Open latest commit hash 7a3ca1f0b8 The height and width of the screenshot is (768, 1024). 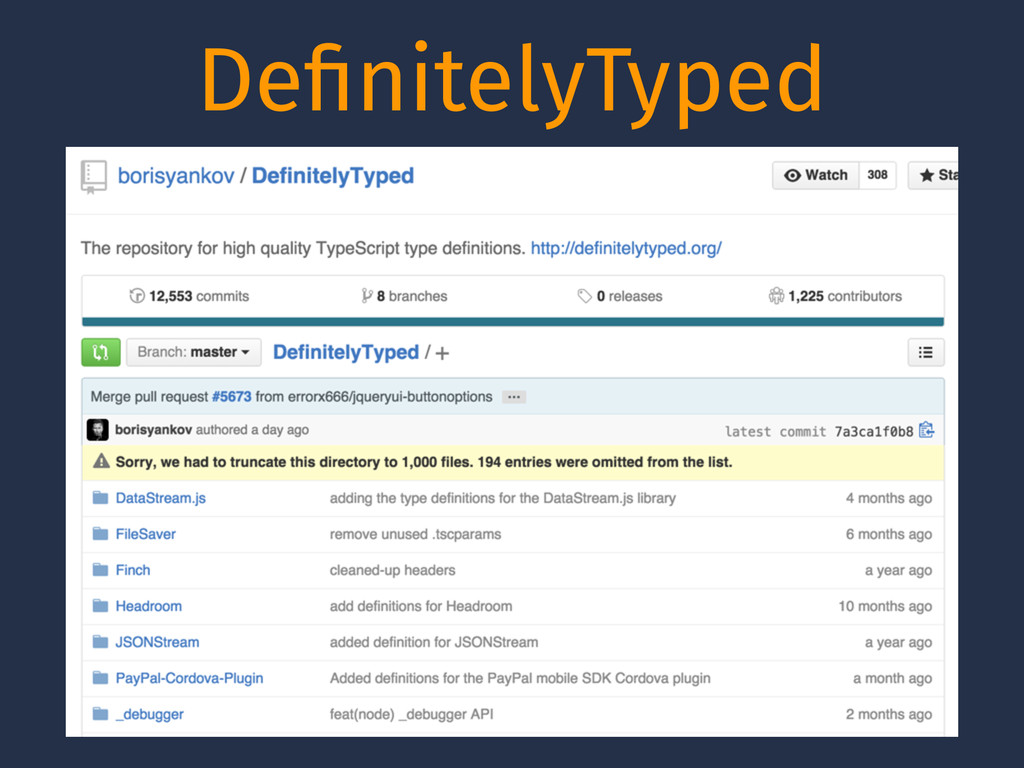pyautogui.click(x=874, y=431)
